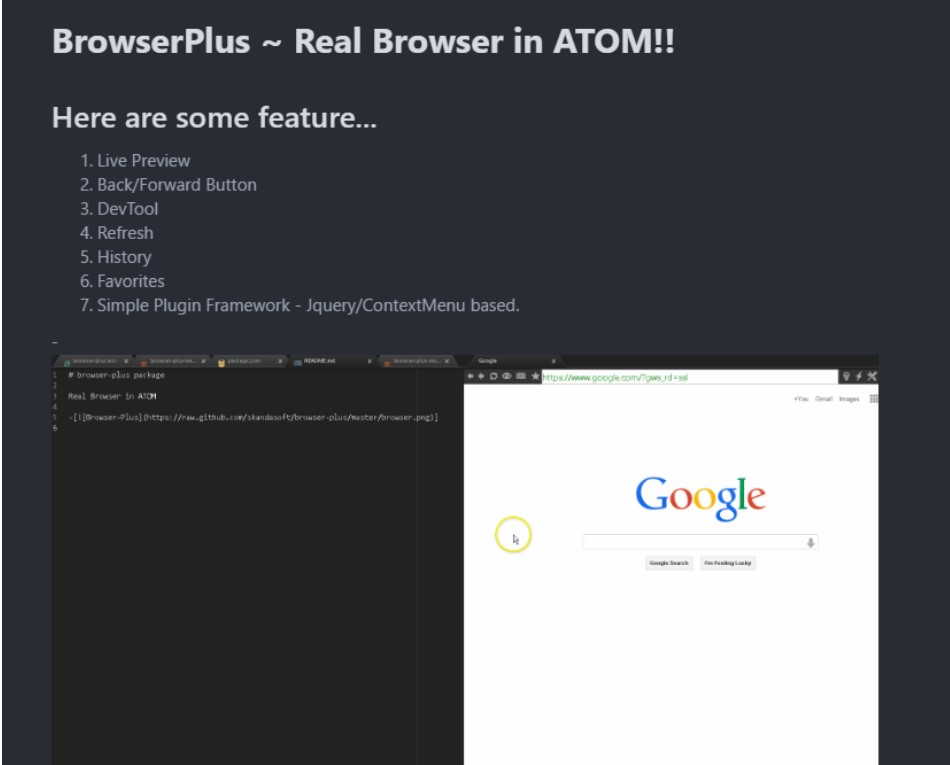Open the Google apps grid icon
The height and width of the screenshot is (765, 950).
coord(874,399)
